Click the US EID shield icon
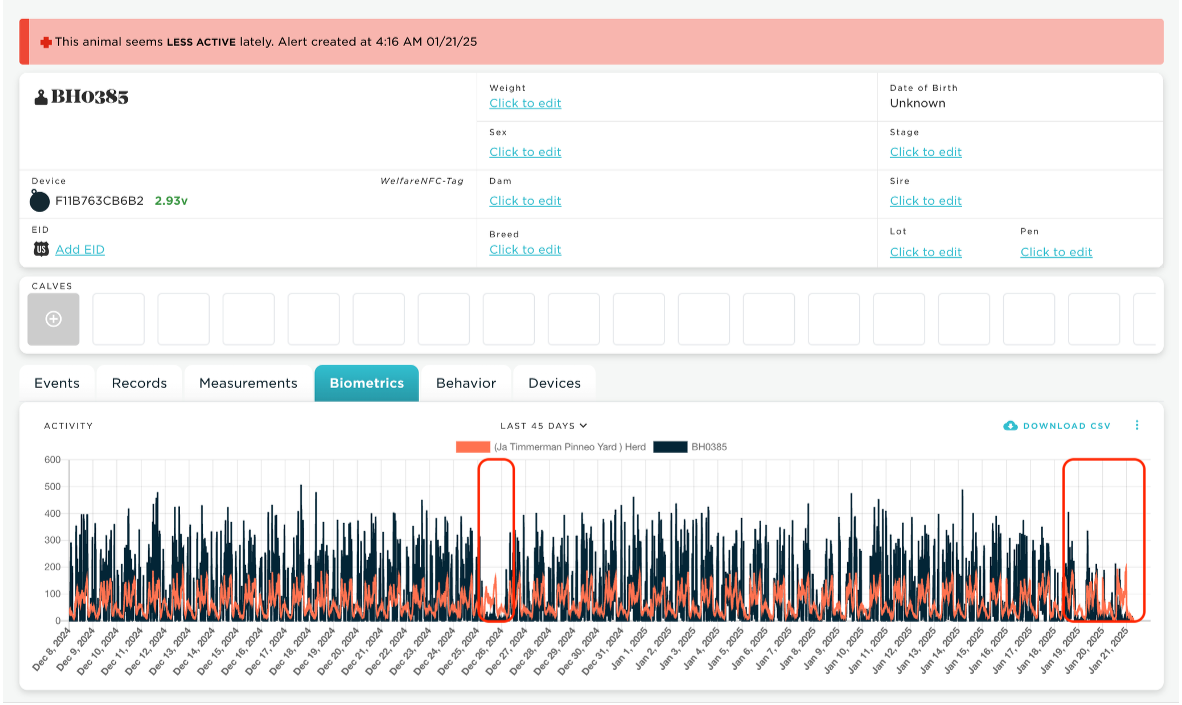This screenshot has width=1182, height=705. tap(41, 250)
